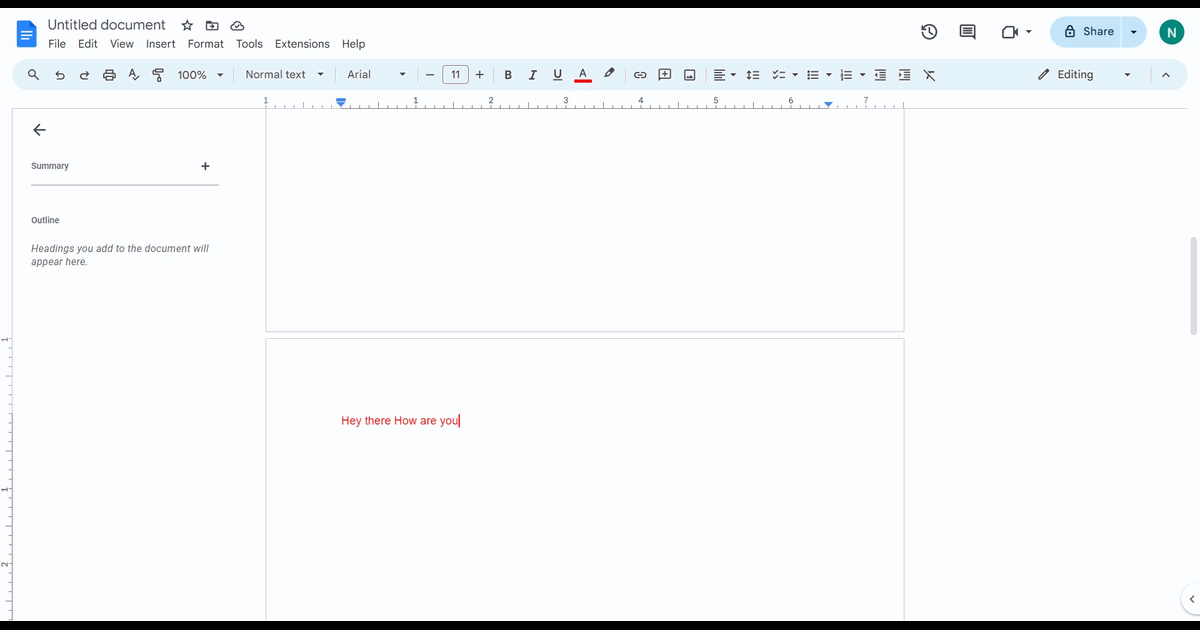Click the vertical scrollbar thumb
1200x630 pixels.
pyautogui.click(x=1193, y=285)
